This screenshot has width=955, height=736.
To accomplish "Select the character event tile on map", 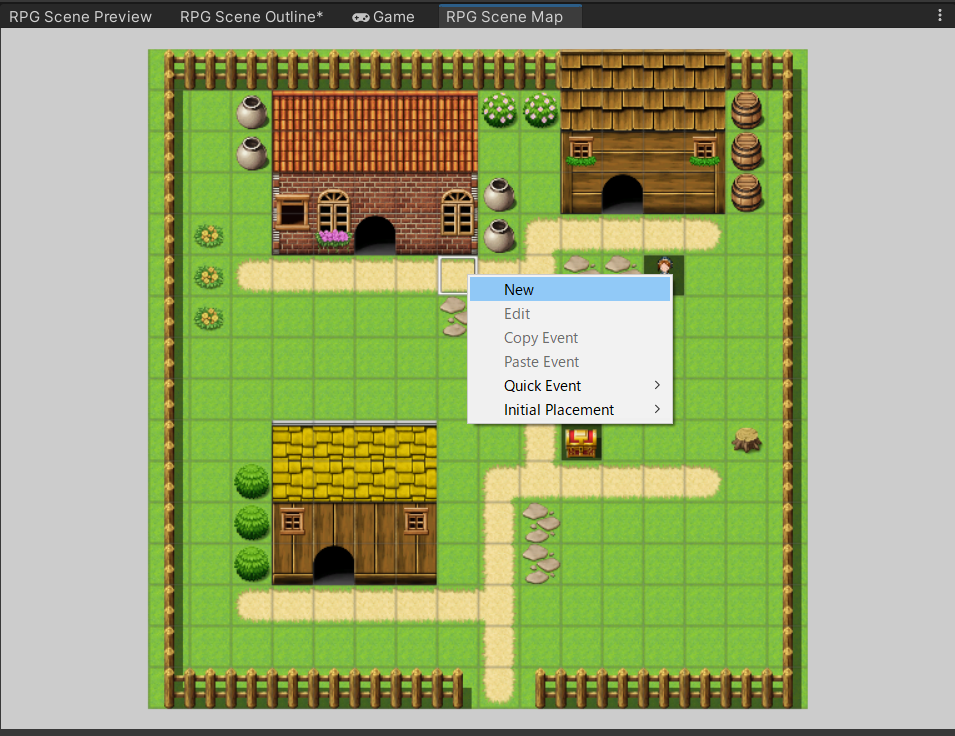I will (664, 266).
